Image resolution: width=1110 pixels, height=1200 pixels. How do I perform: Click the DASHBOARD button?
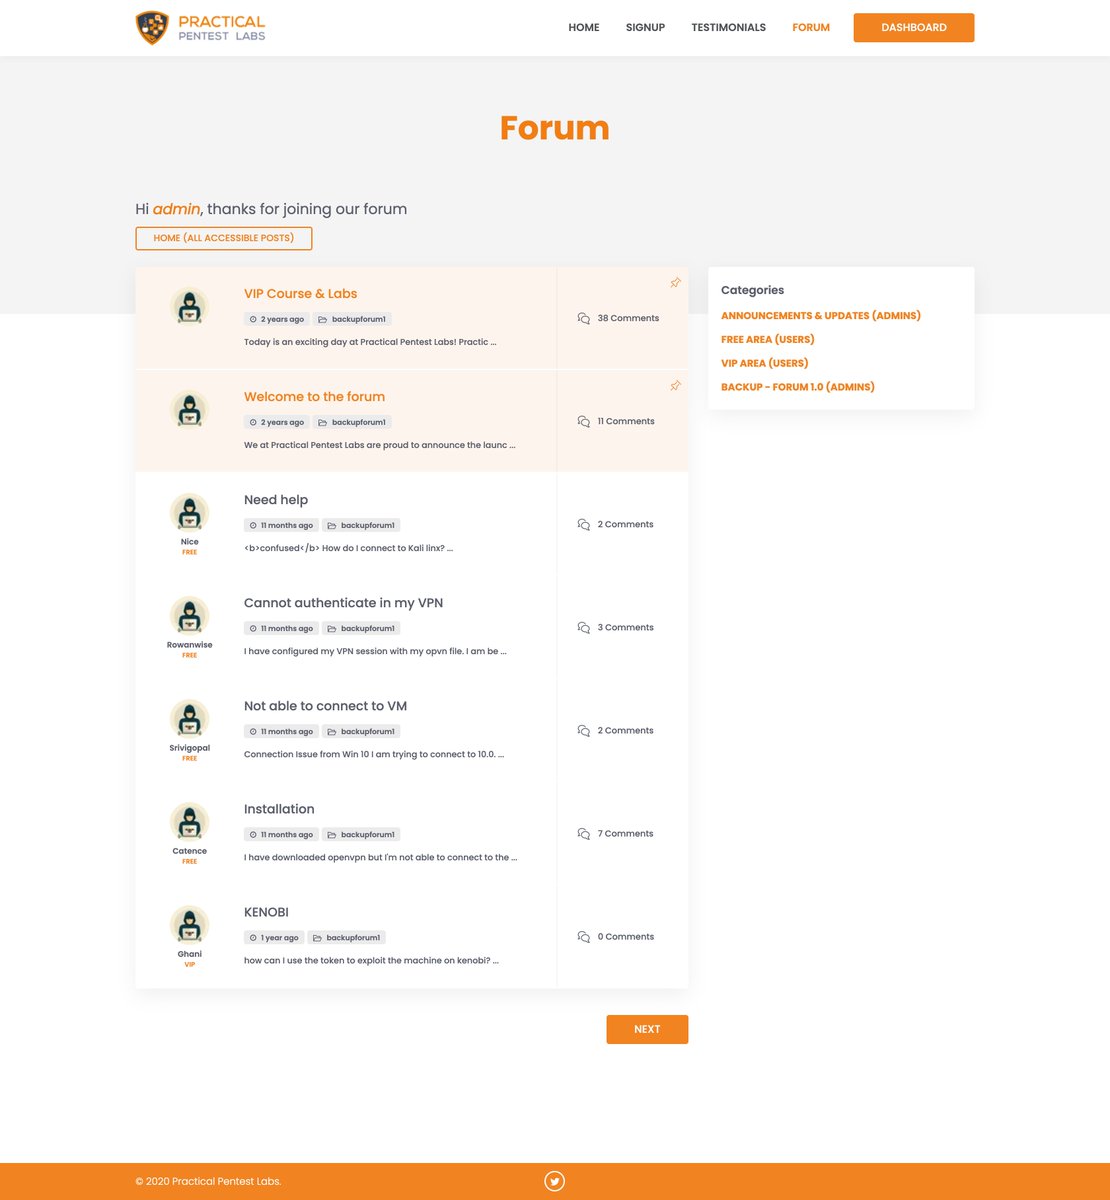click(x=913, y=28)
